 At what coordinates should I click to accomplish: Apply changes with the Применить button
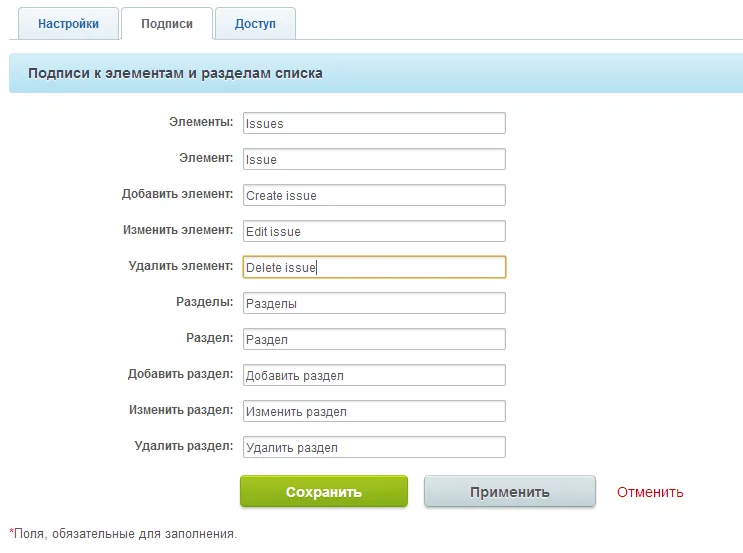coord(510,492)
